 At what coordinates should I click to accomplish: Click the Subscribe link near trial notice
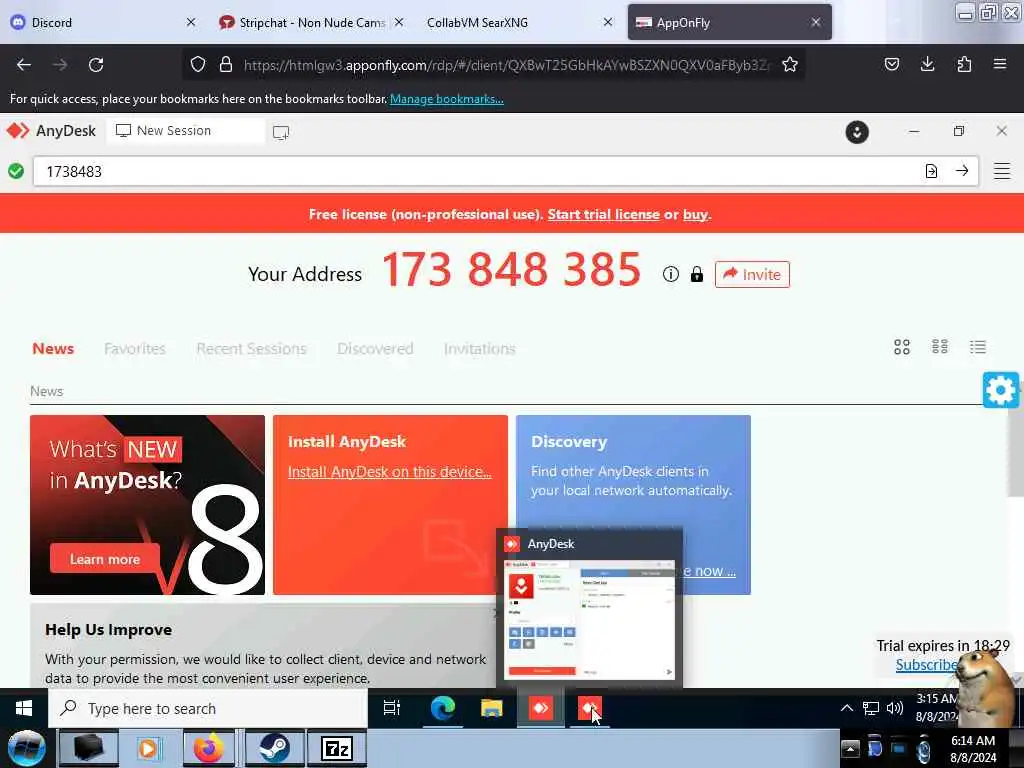(x=925, y=665)
